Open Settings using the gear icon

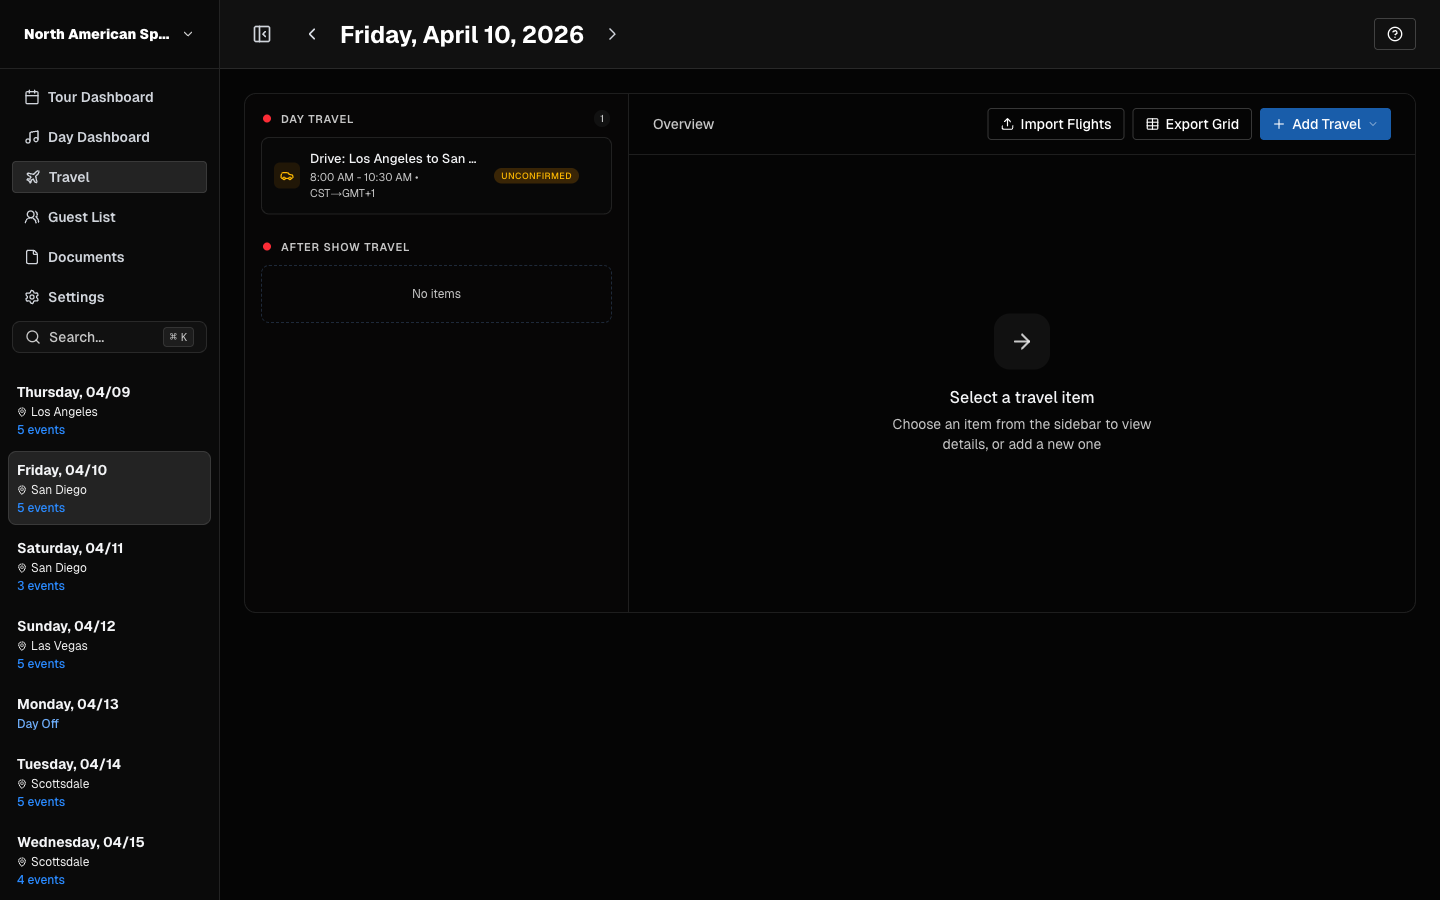pos(31,296)
